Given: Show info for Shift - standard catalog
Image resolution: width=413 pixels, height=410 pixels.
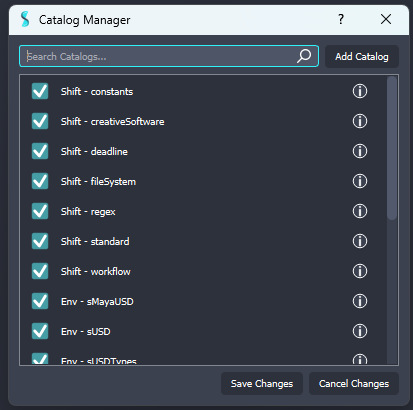Looking at the screenshot, I should pyautogui.click(x=360, y=241).
